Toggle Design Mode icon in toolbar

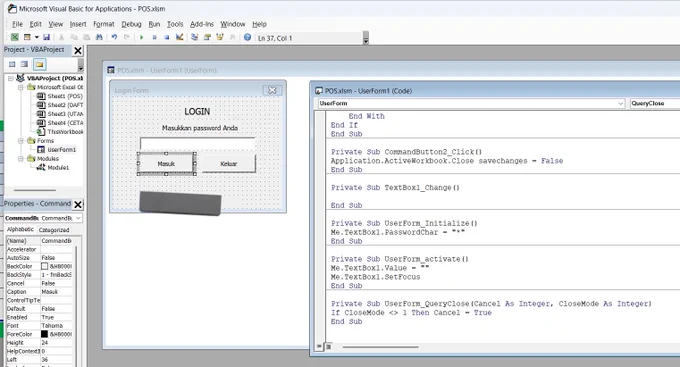tap(180, 38)
